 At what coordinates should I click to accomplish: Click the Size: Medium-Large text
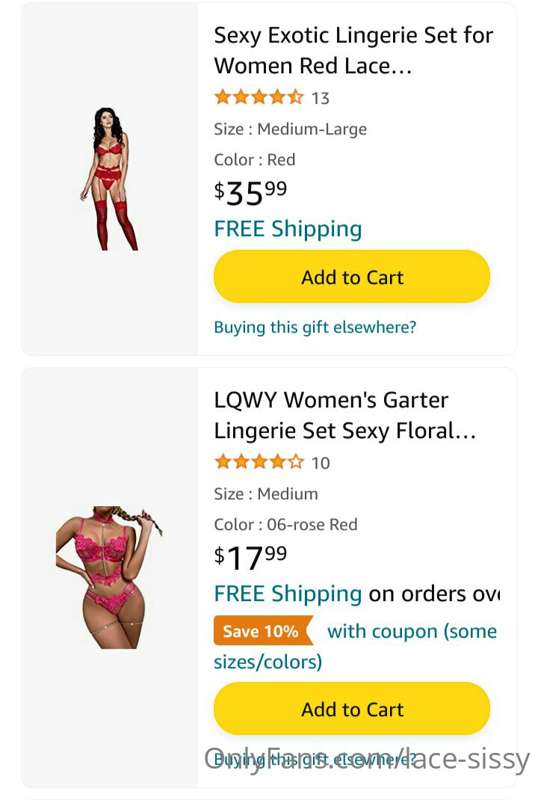click(290, 129)
